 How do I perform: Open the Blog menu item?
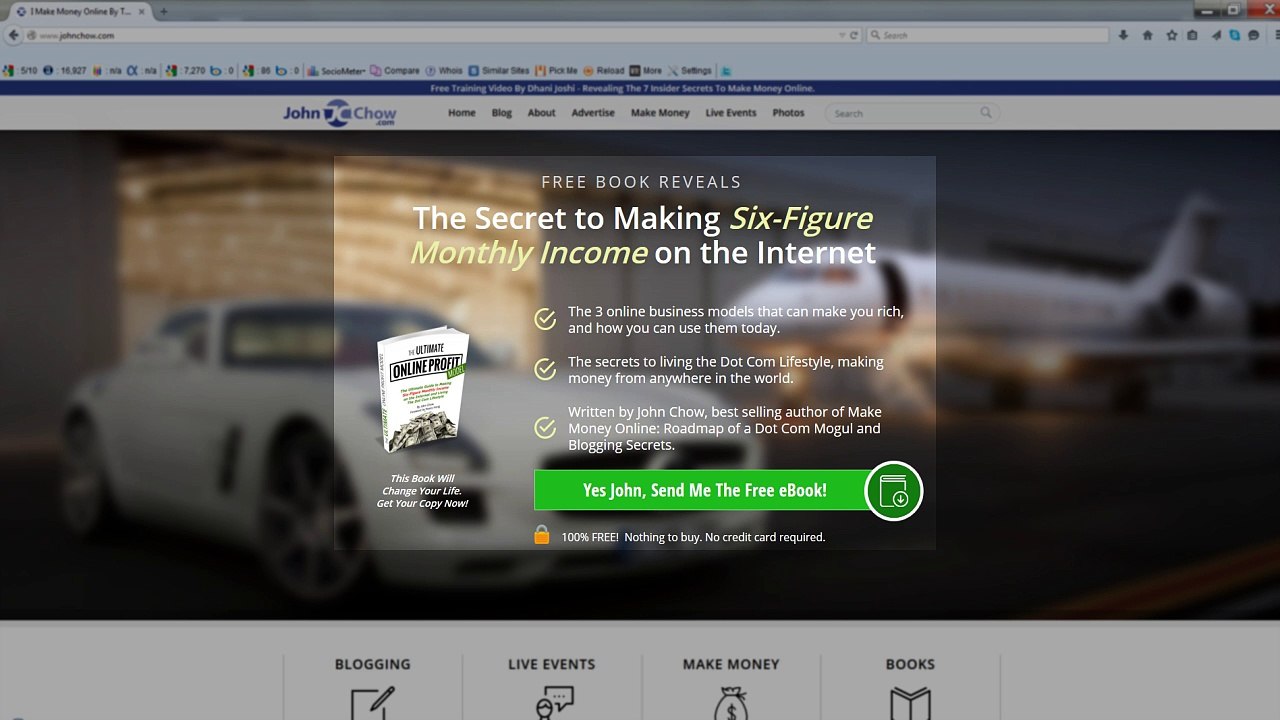[502, 113]
